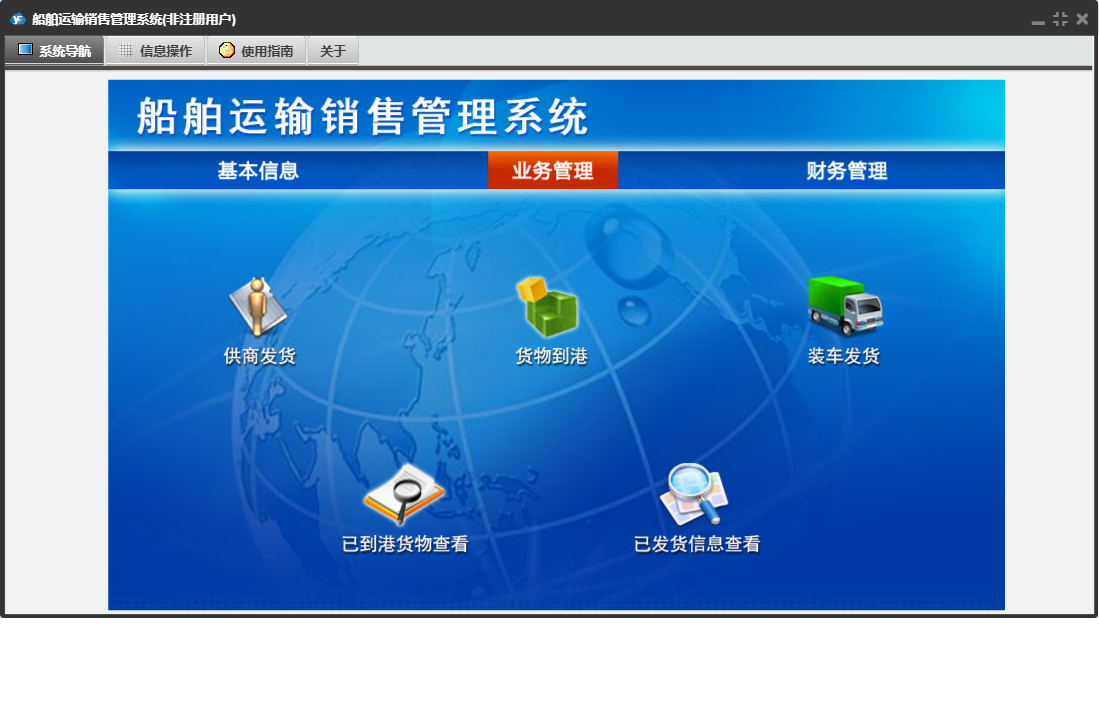Select the 财务管理 section tab
1099x723 pixels.
point(847,170)
